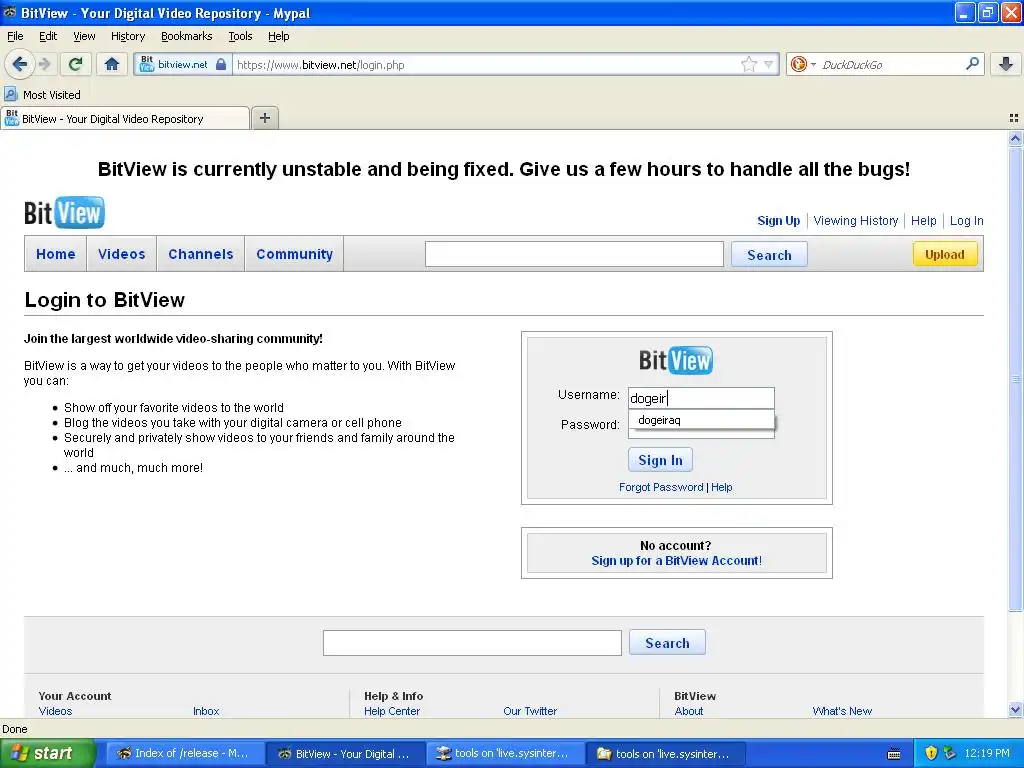
Task: Open the Downloads arrow button
Action: (x=1006, y=64)
